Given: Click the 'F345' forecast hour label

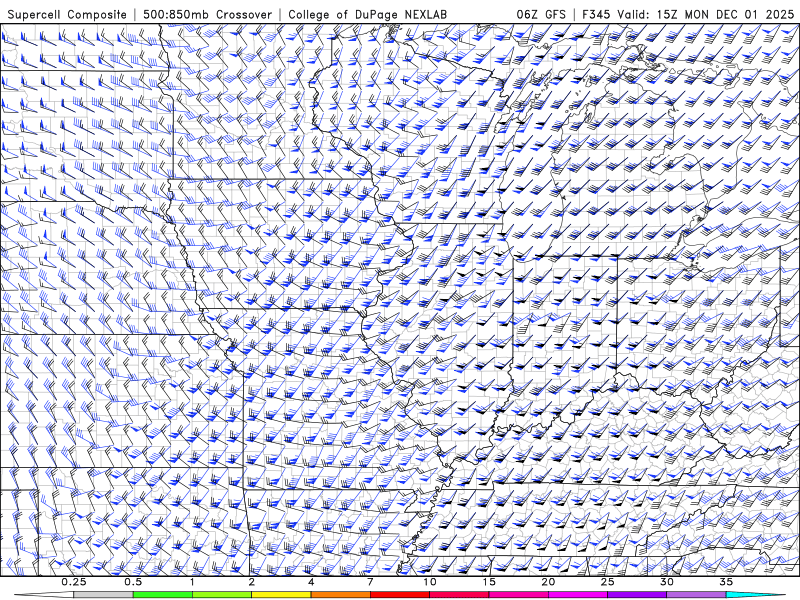Looking at the screenshot, I should (596, 14).
